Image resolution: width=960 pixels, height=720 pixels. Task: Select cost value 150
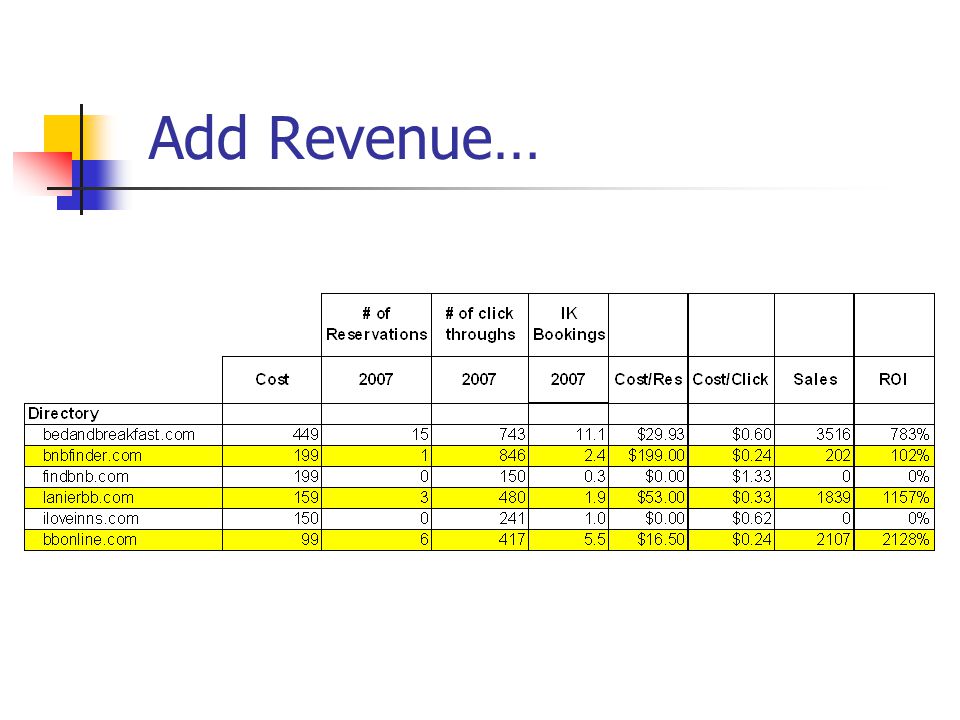[x=272, y=519]
